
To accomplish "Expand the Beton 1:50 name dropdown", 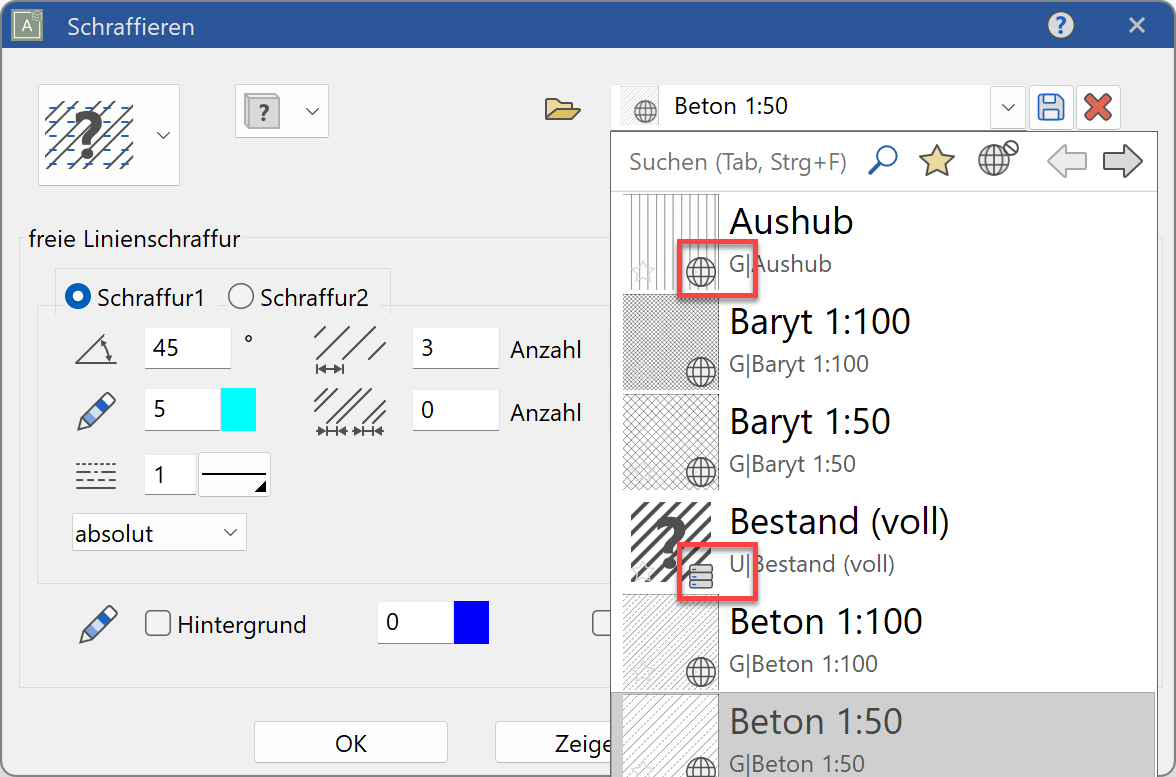I will point(1008,107).
